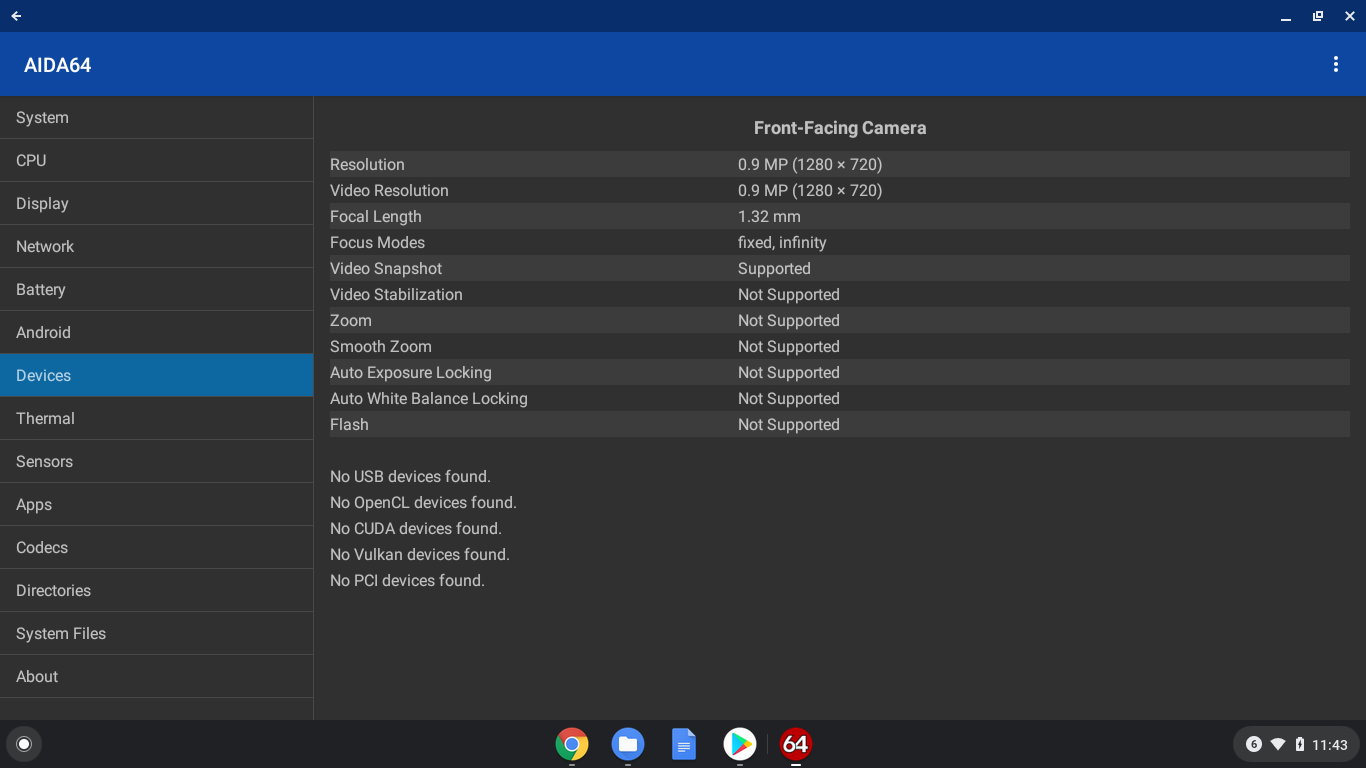1366x768 pixels.
Task: Show the Battery information page
Action: click(x=157, y=290)
